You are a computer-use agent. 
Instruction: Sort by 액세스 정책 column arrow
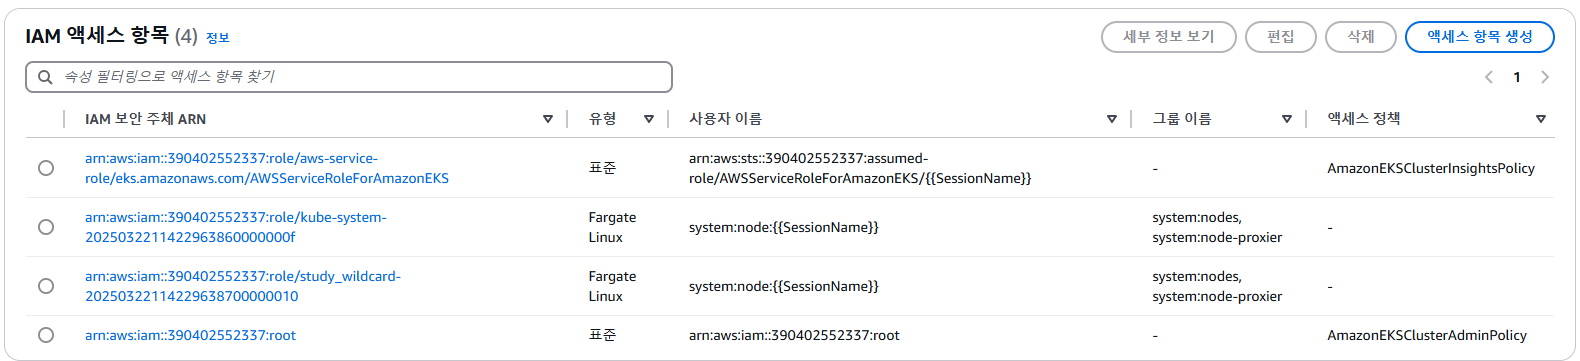pos(1541,119)
